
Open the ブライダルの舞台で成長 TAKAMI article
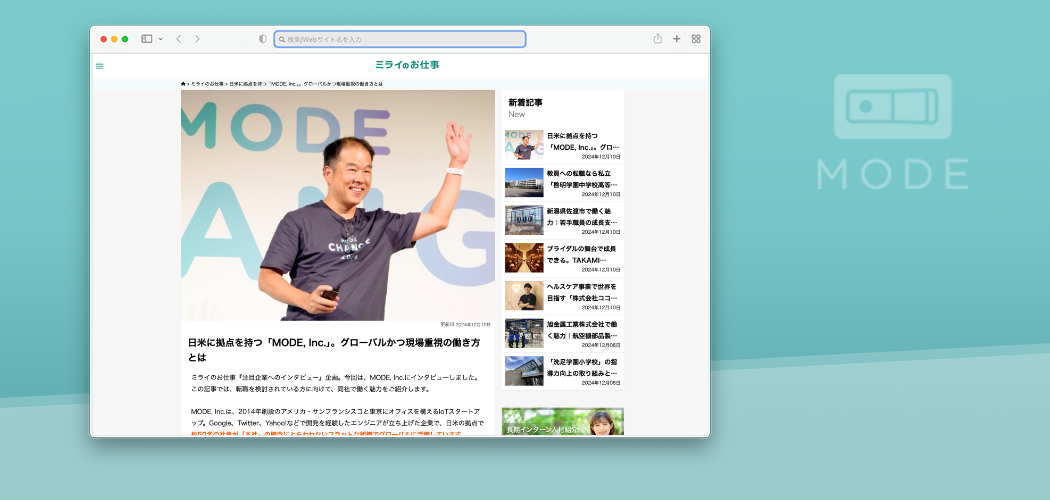pyautogui.click(x=582, y=254)
